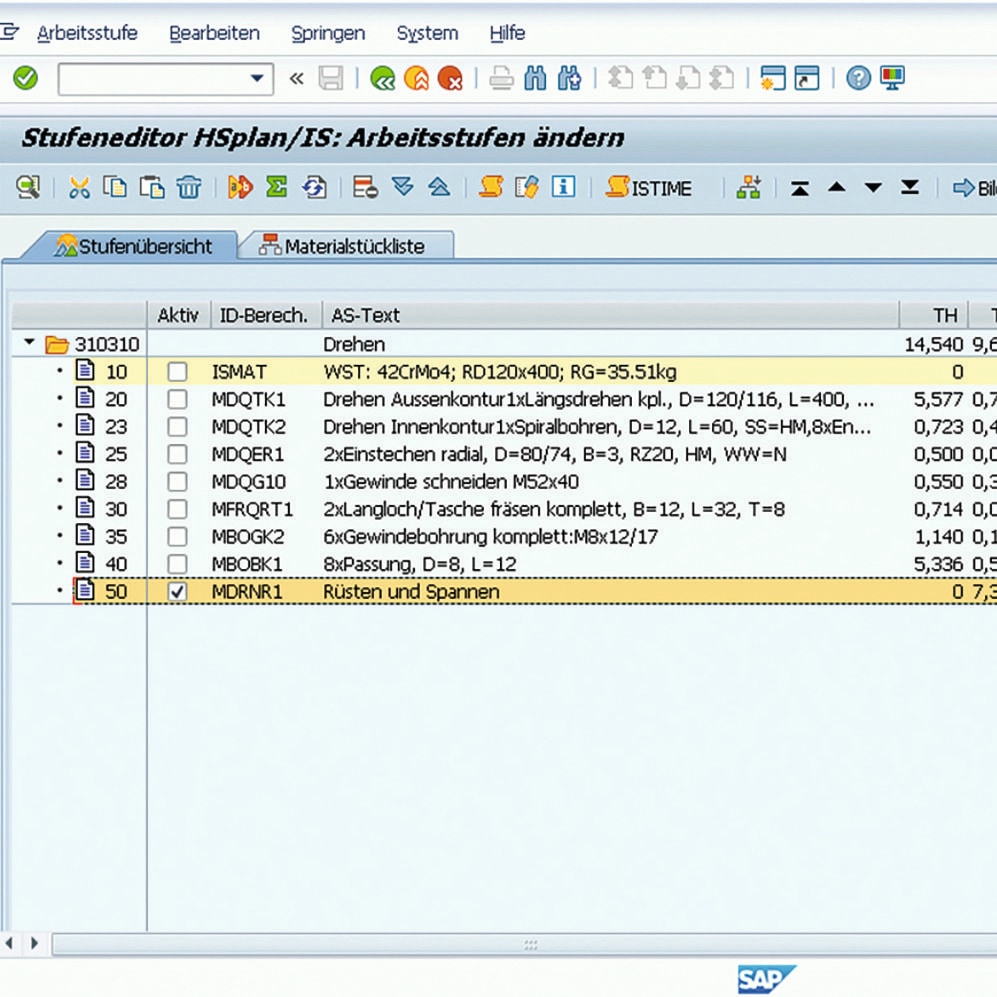Viewport: 997px width, 997px height.
Task: Open the Springen menu
Action: coord(328,34)
